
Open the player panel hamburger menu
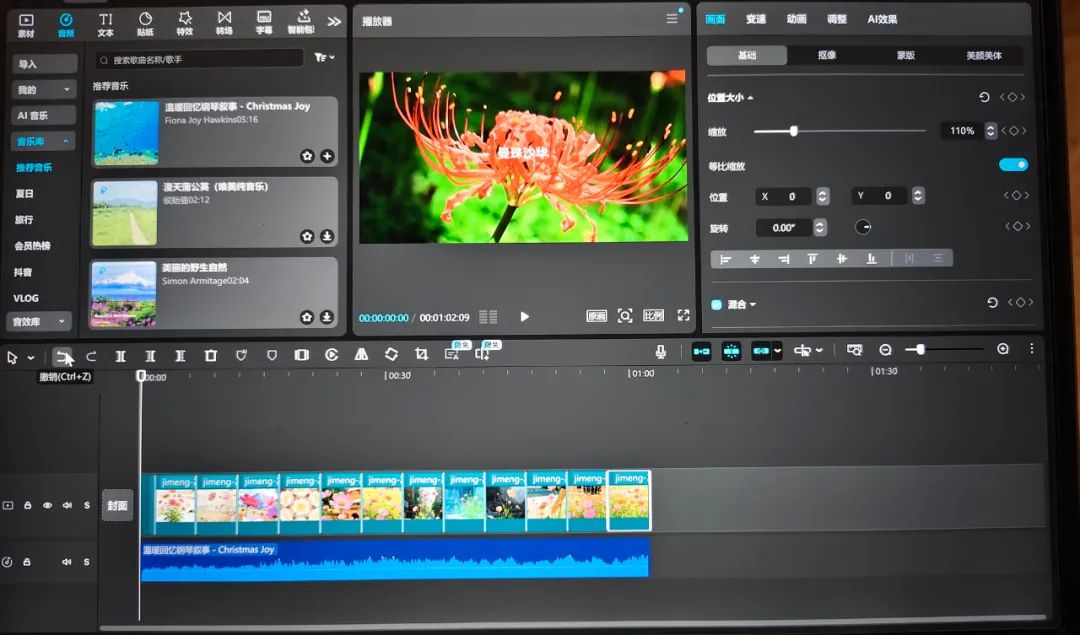coord(672,19)
